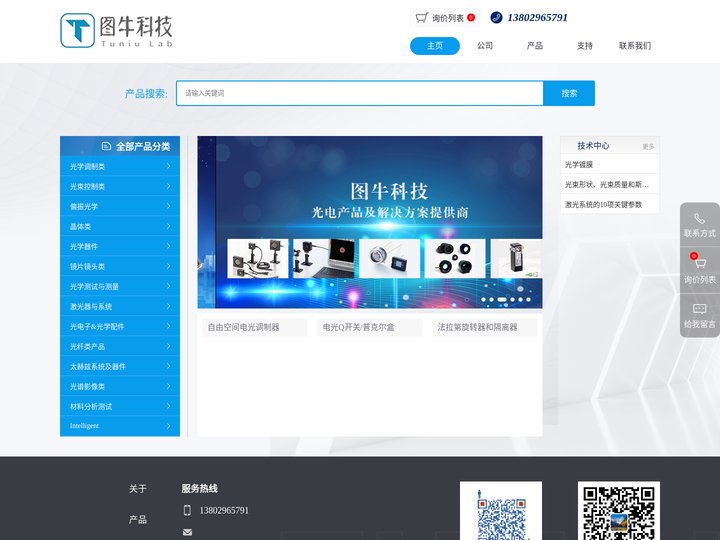Open the 材料分析测试 category
The image size is (720, 540).
click(x=120, y=406)
